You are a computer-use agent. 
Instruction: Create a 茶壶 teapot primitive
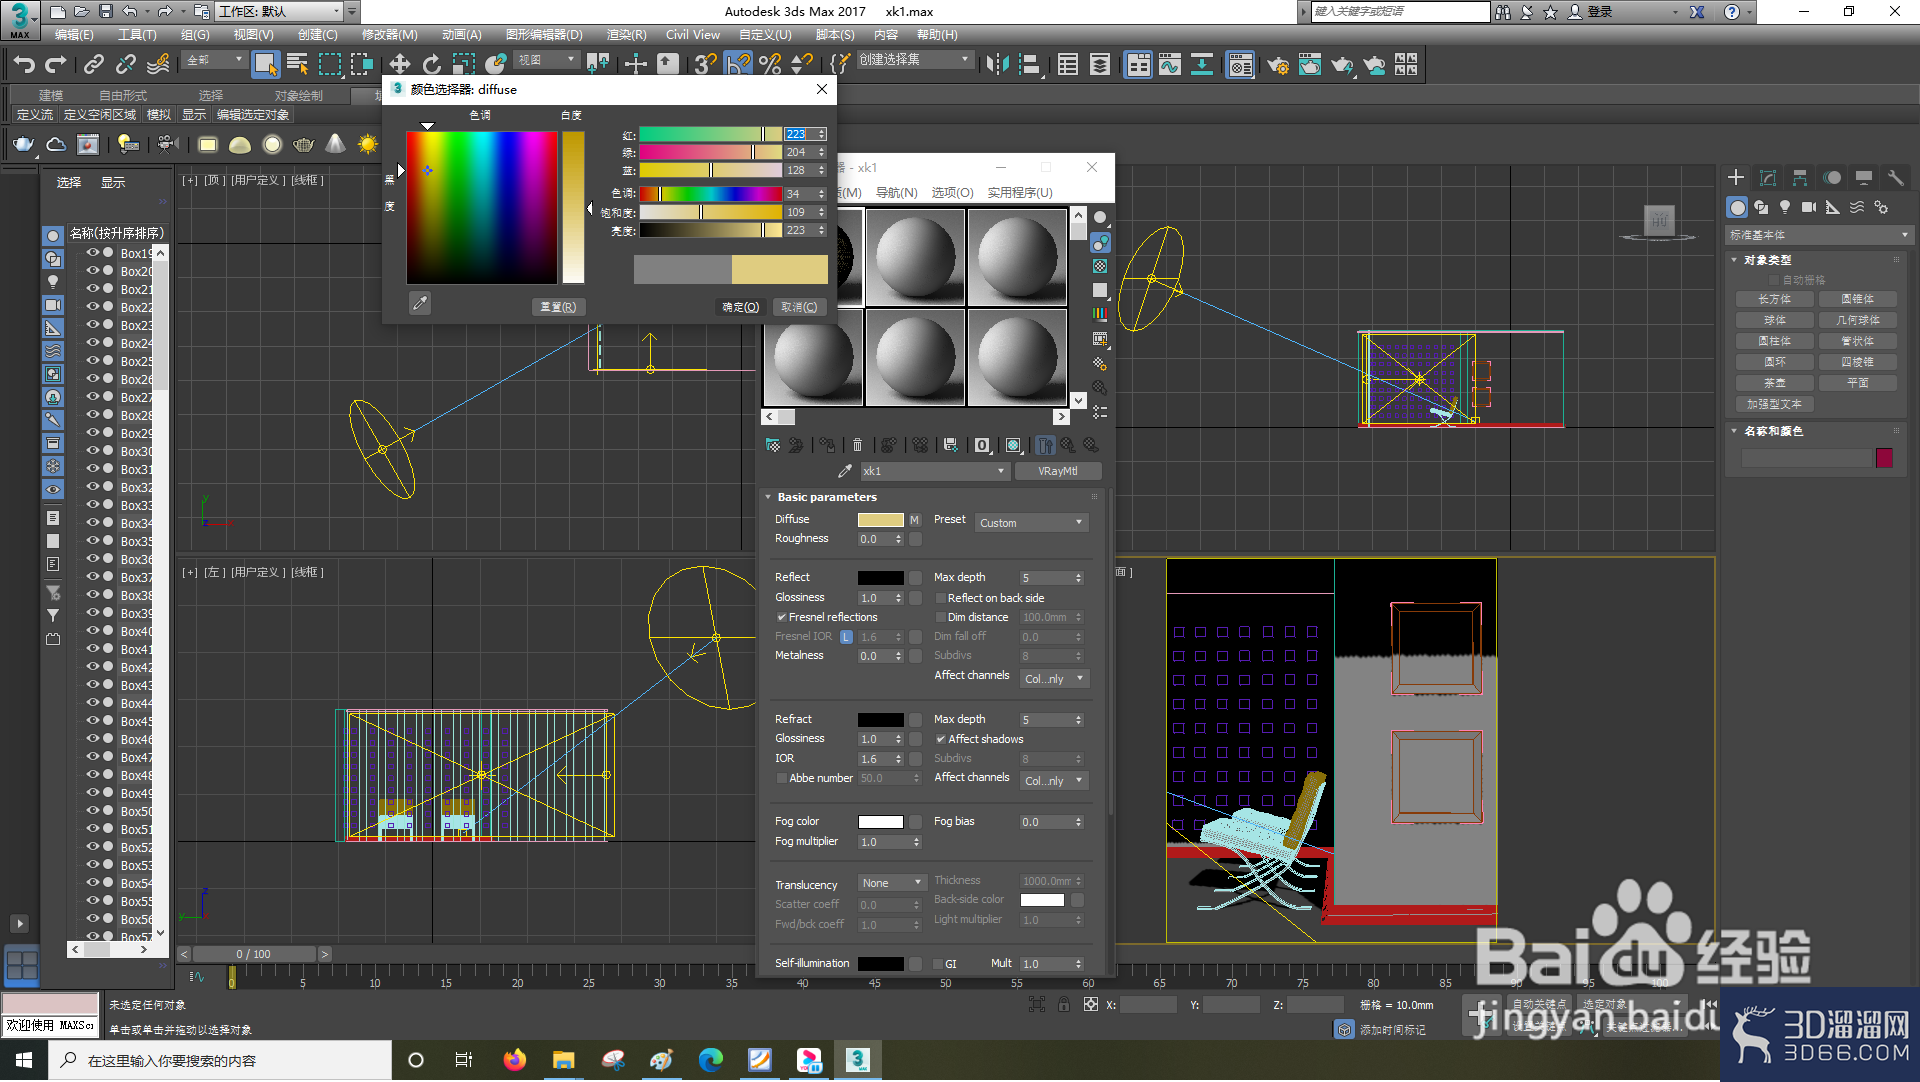1775,384
